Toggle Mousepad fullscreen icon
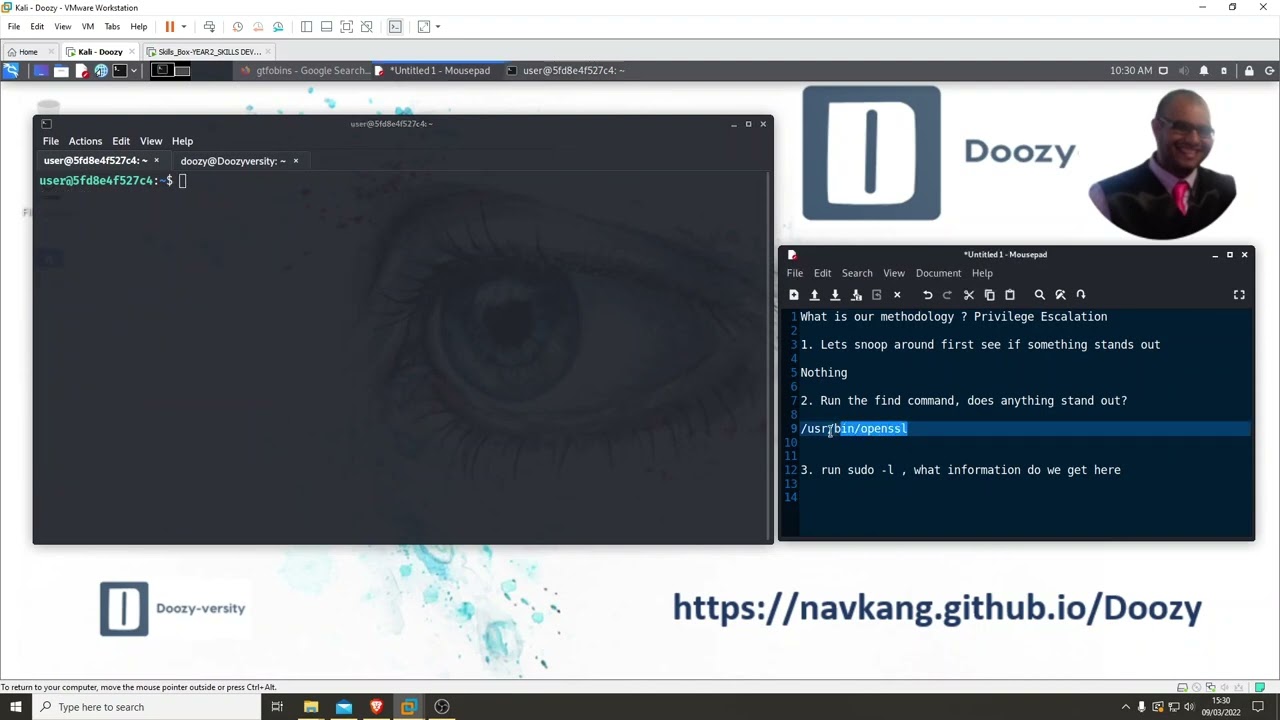1280x720 pixels. (1239, 295)
